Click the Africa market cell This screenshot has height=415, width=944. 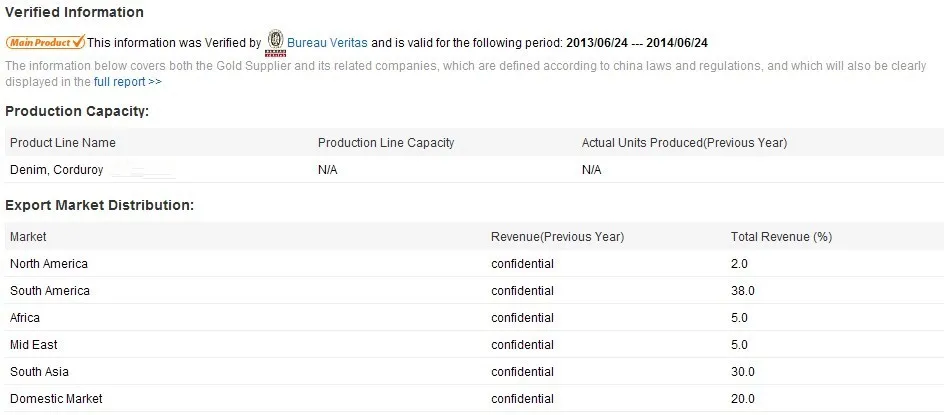25,318
